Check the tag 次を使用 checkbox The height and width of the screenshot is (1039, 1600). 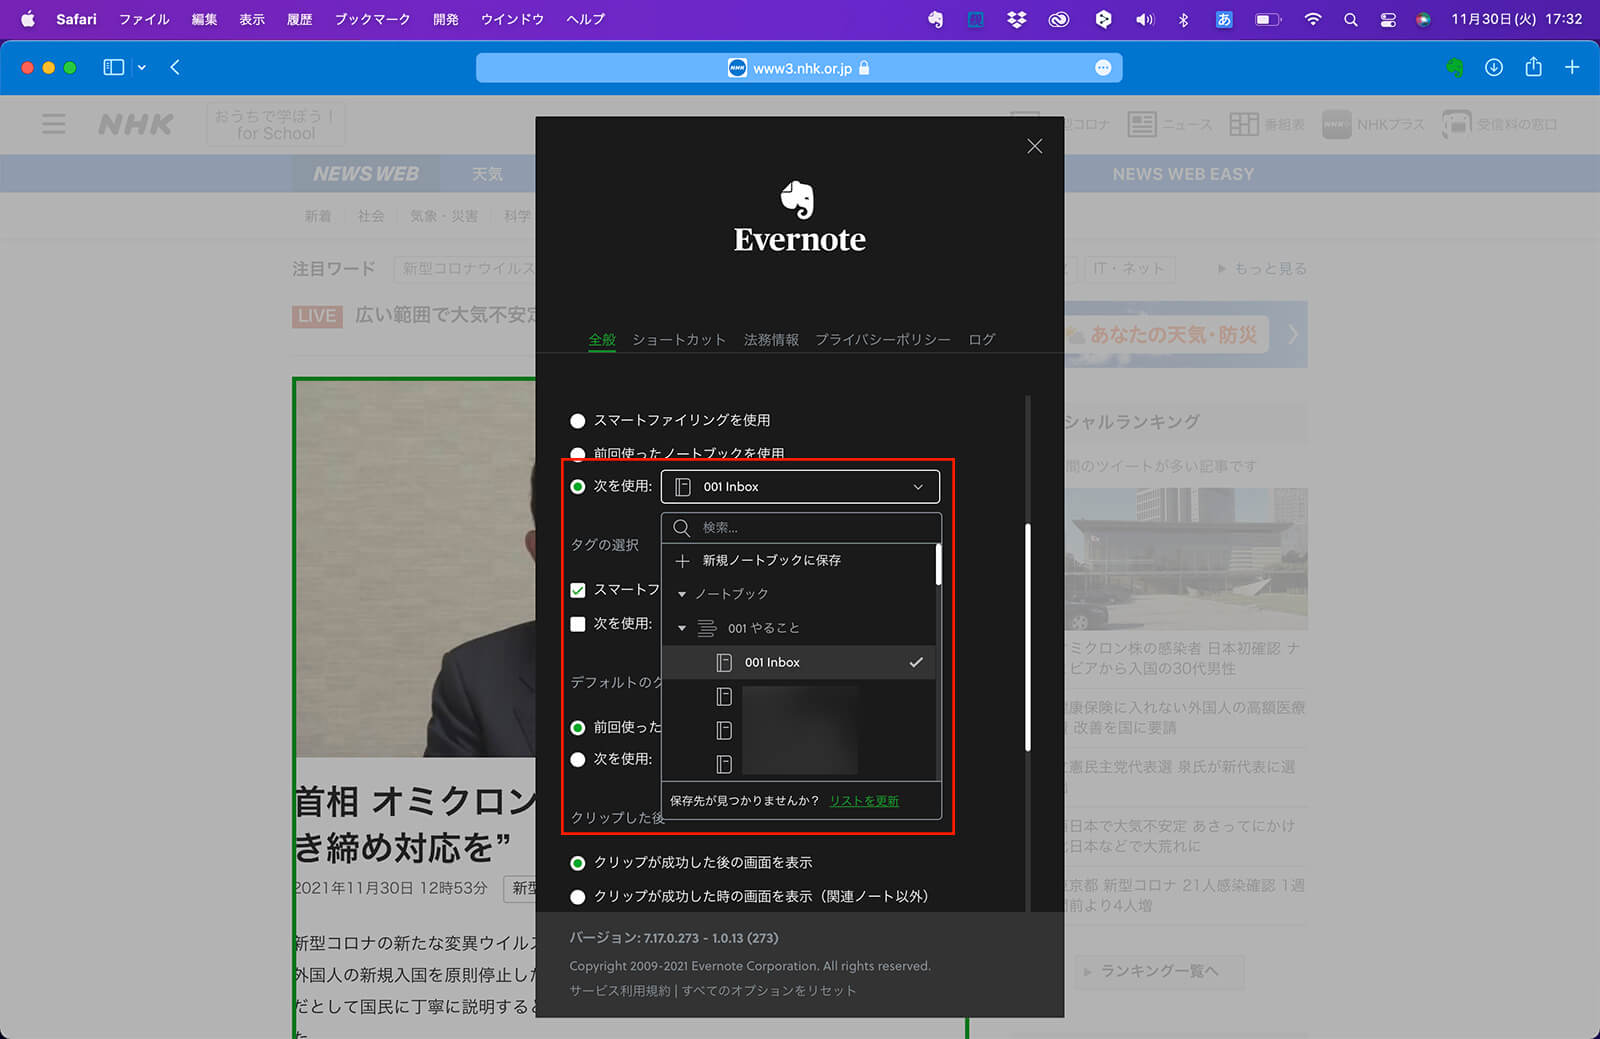pos(577,624)
